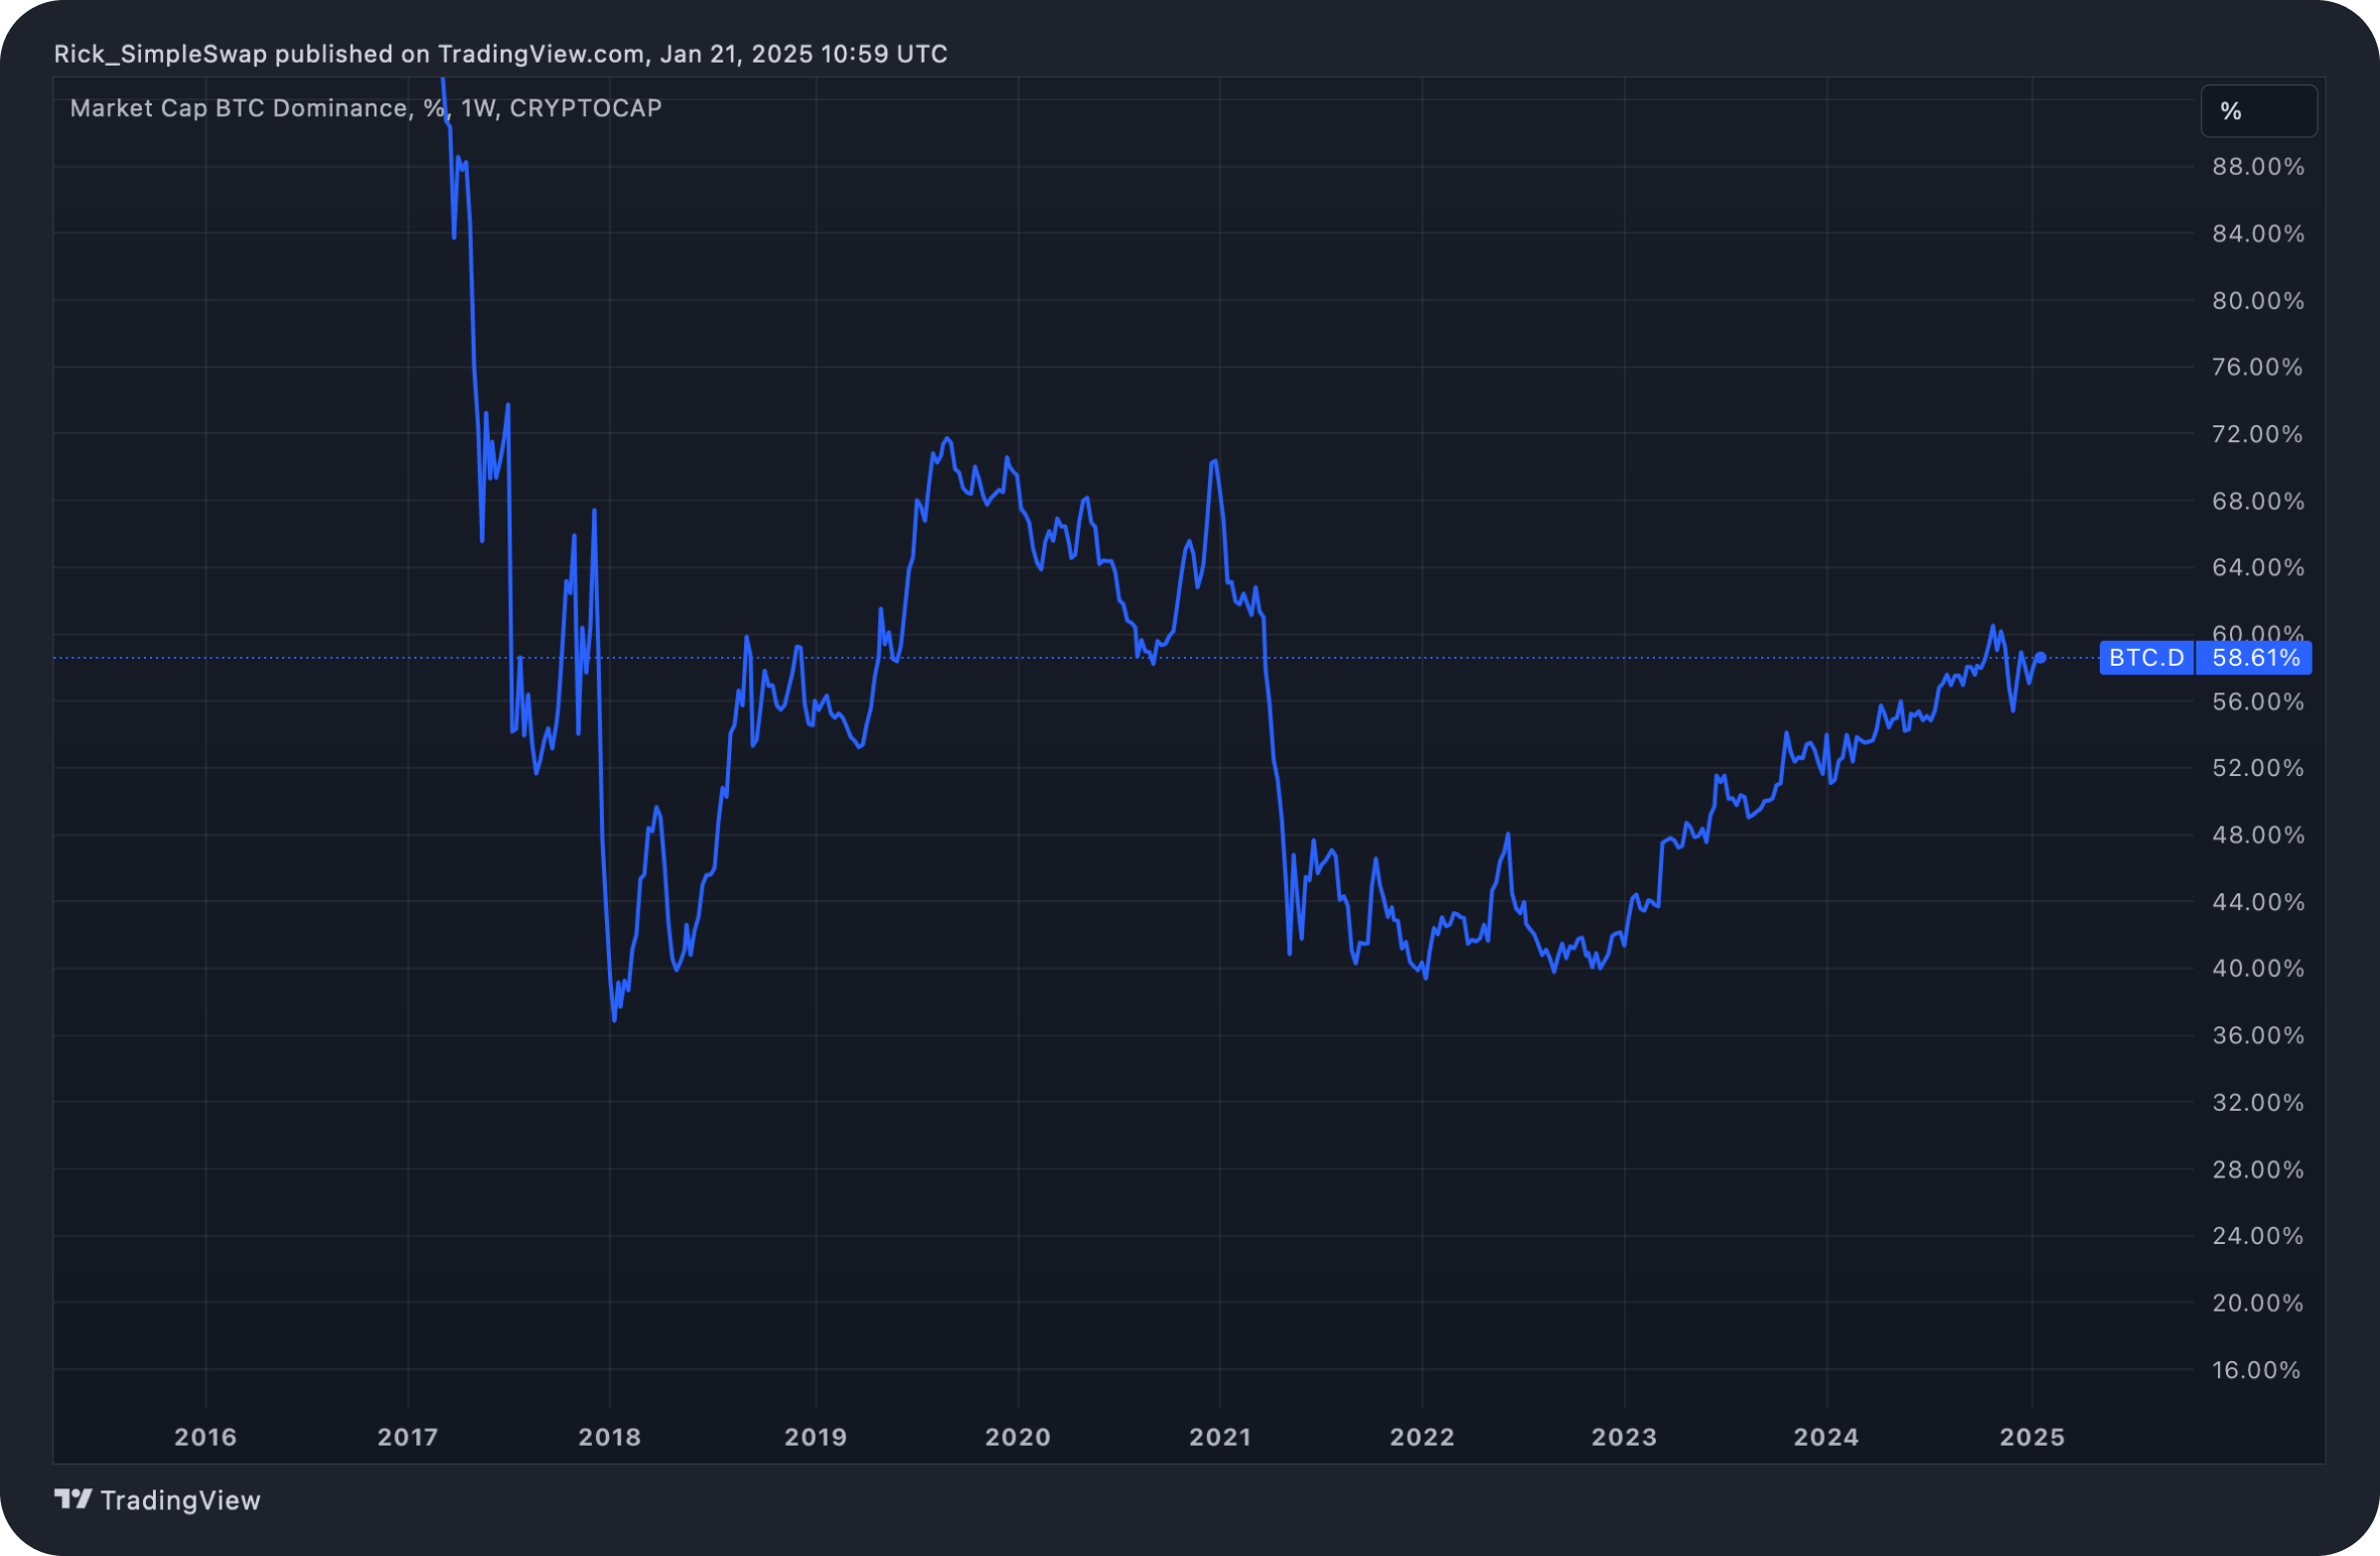Click the 2021 time axis label
Screen dimensions: 2380x1556
(1220, 1437)
